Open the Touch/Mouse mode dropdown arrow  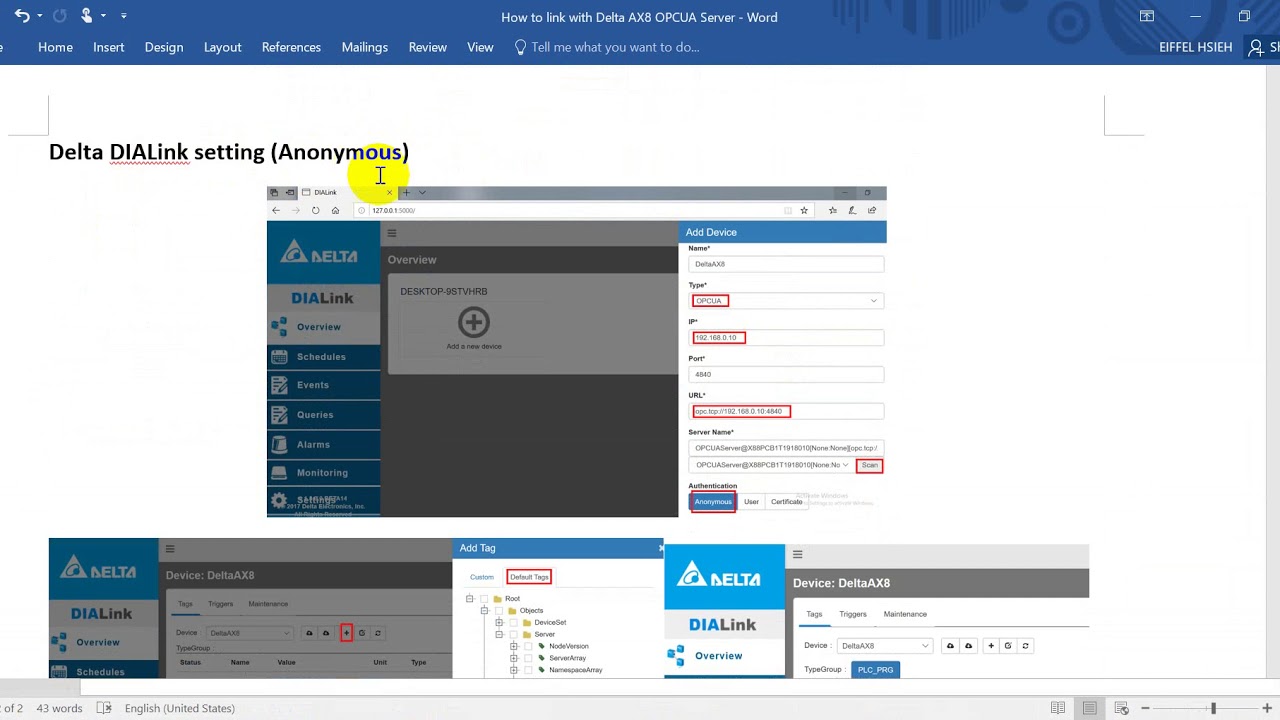[x=103, y=16]
